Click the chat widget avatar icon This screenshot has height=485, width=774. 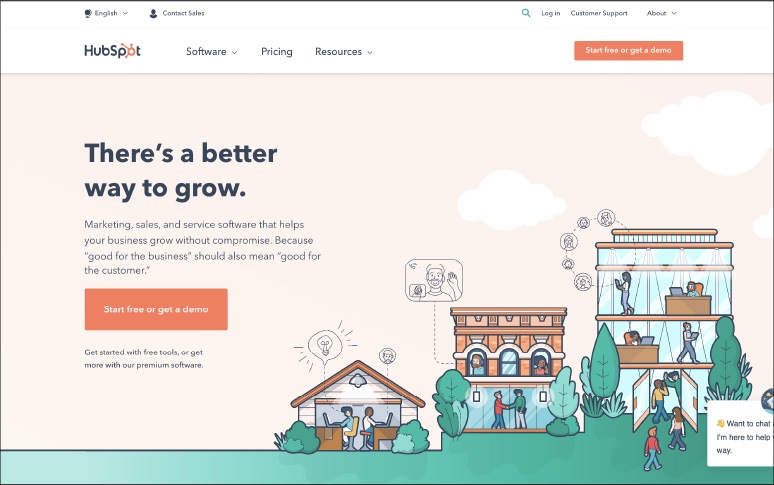click(768, 400)
